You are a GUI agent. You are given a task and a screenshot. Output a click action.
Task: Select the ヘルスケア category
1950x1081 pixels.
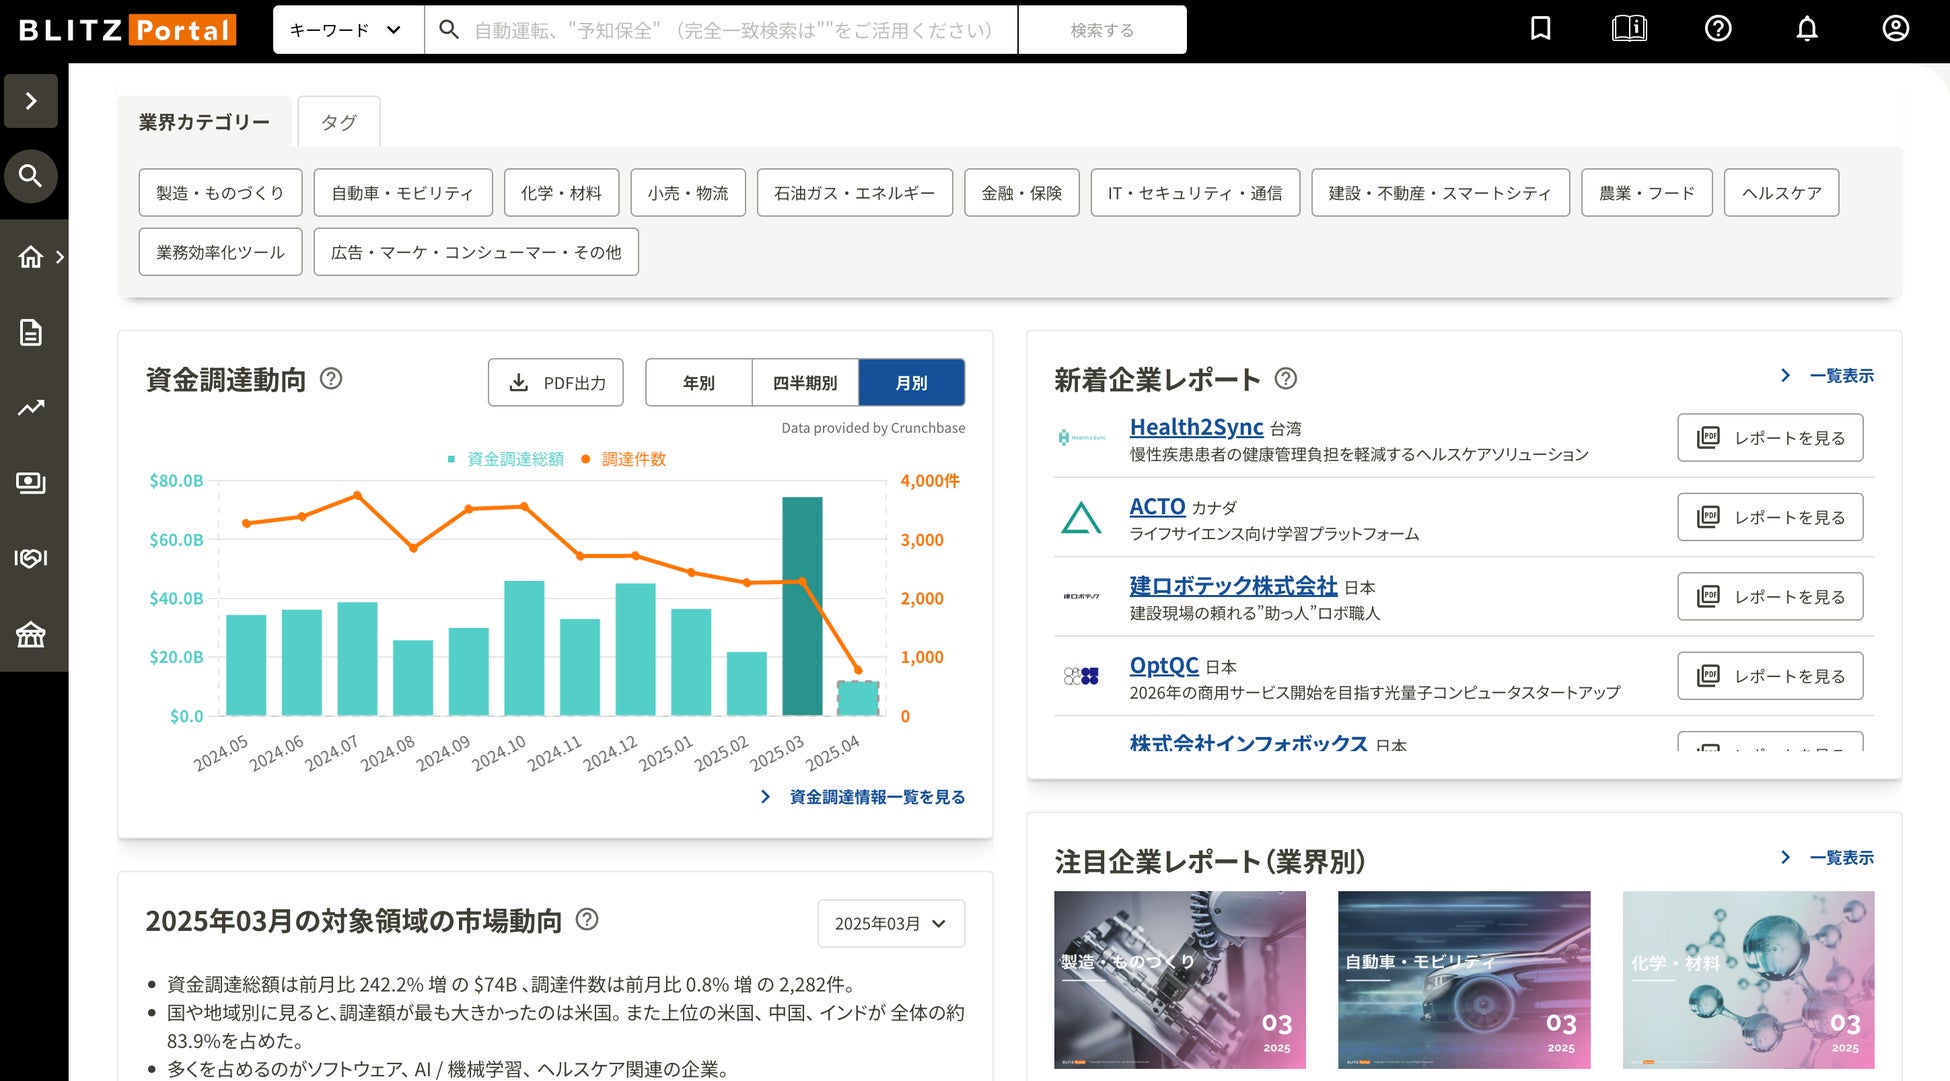pyautogui.click(x=1781, y=193)
